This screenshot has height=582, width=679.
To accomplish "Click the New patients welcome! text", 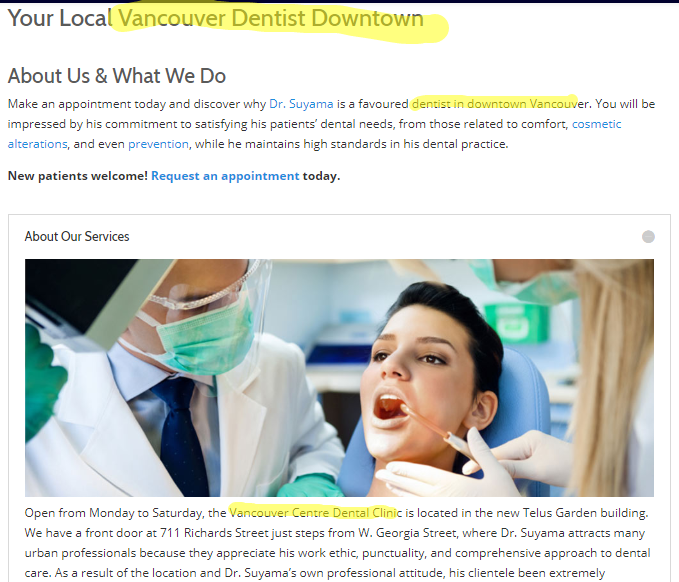I will (78, 176).
